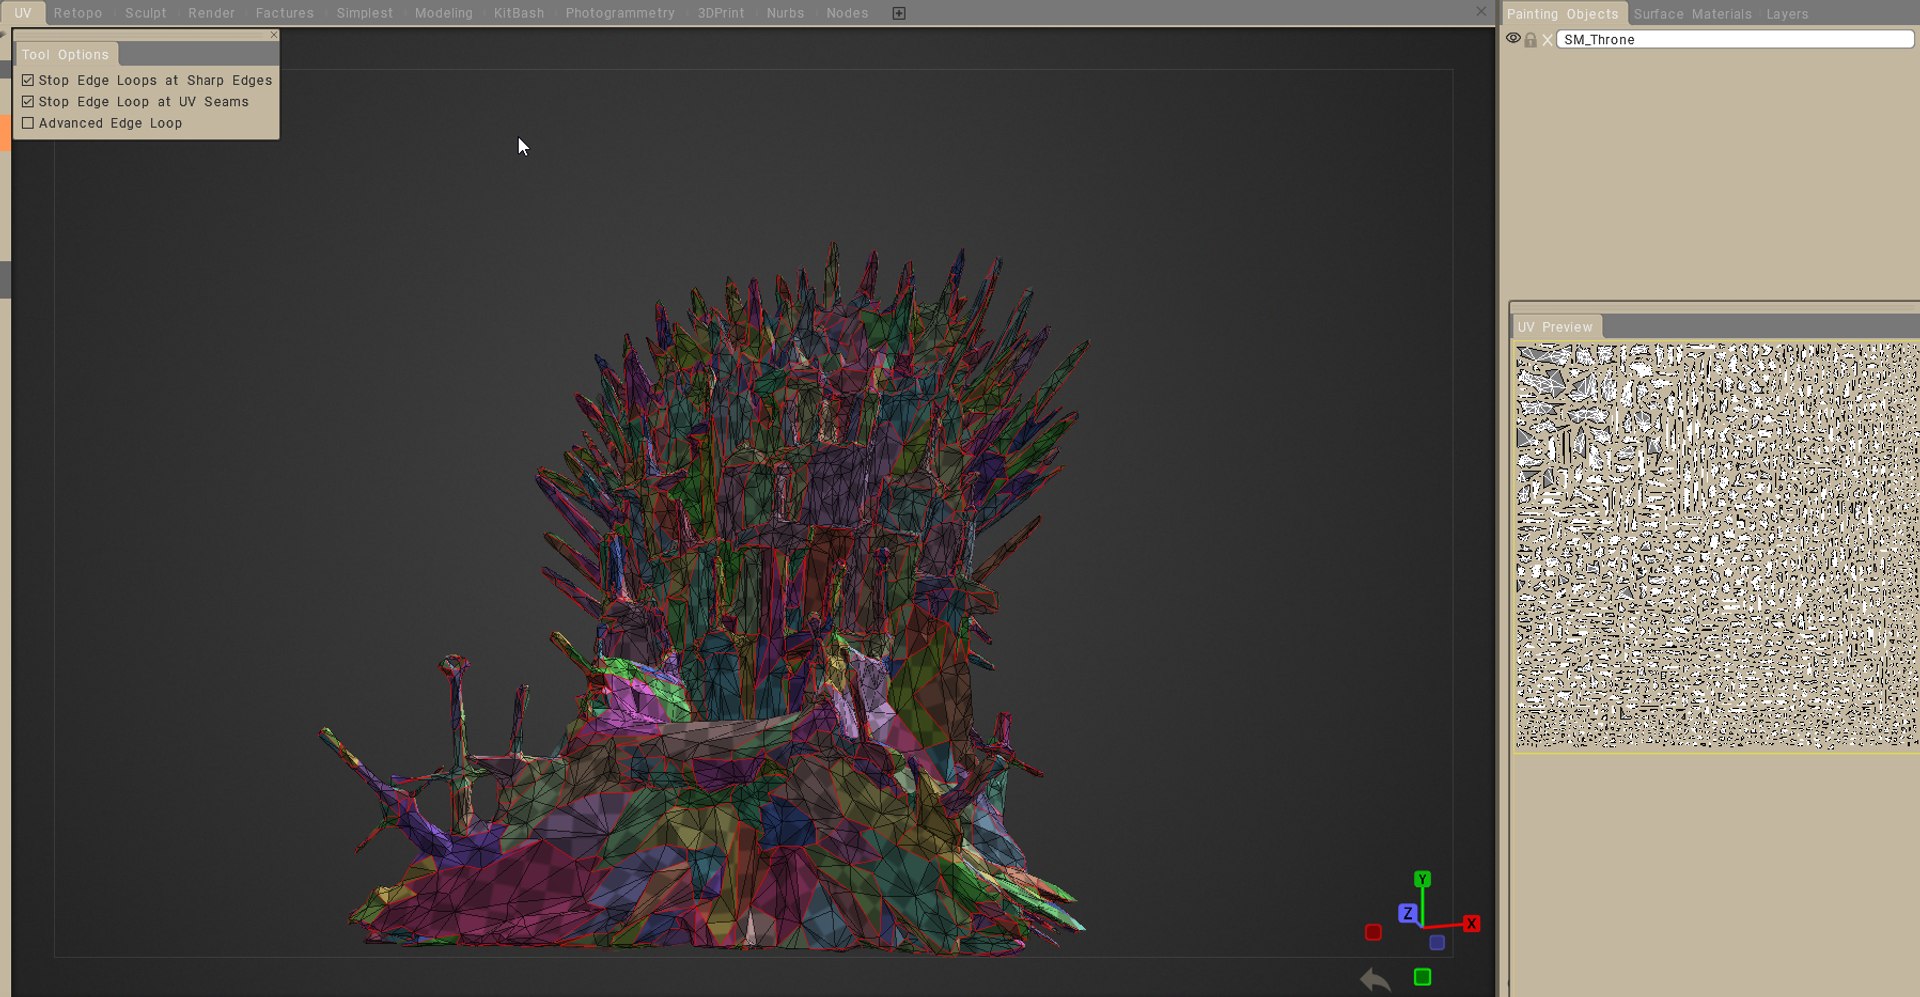The width and height of the screenshot is (1920, 997).
Task: Lock the SM_Throne paint object
Action: [1530, 40]
